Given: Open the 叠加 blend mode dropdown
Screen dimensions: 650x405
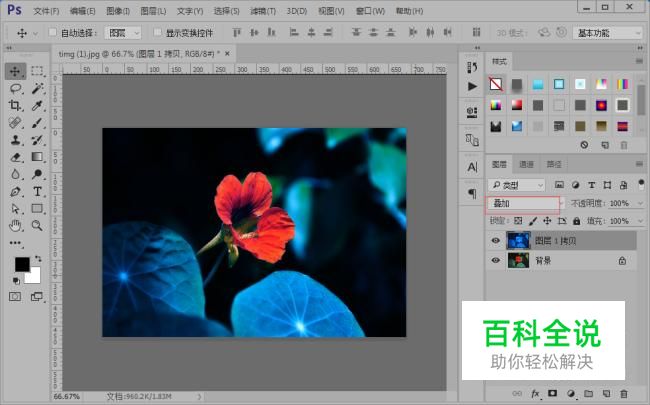Looking at the screenshot, I should point(524,204).
